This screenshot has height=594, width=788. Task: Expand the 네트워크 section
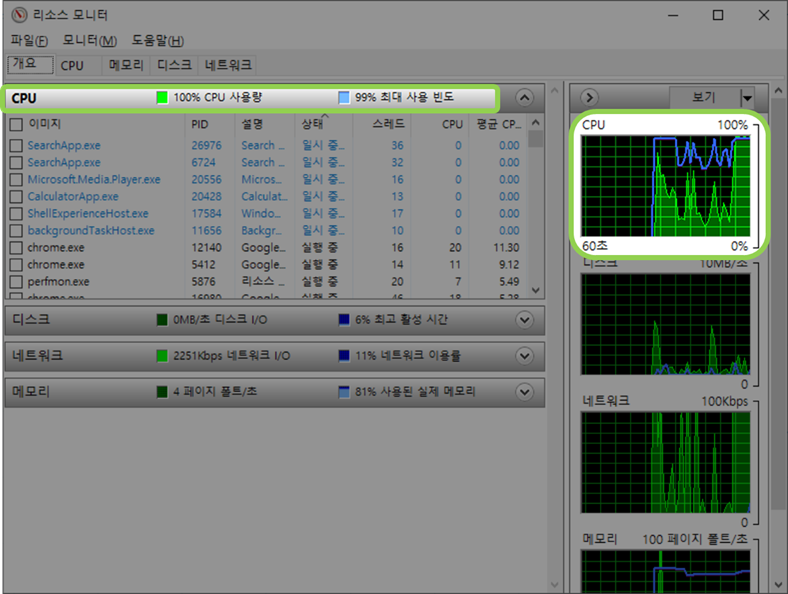524,356
